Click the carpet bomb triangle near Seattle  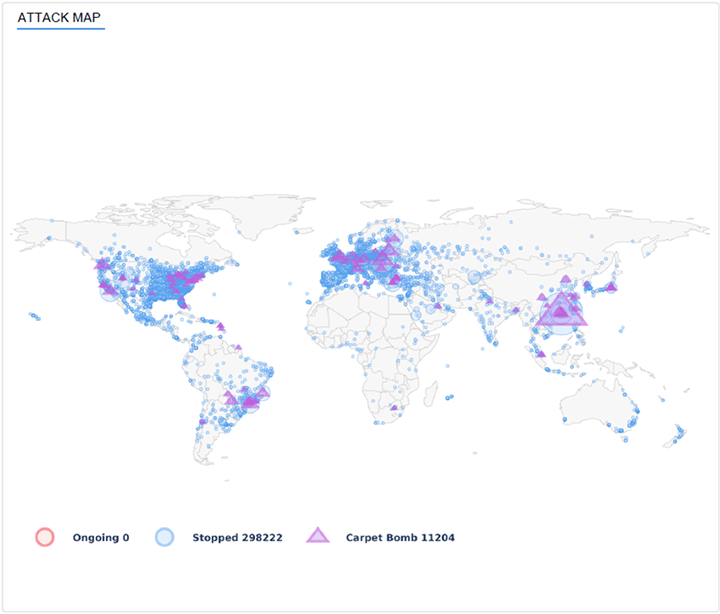[100, 264]
